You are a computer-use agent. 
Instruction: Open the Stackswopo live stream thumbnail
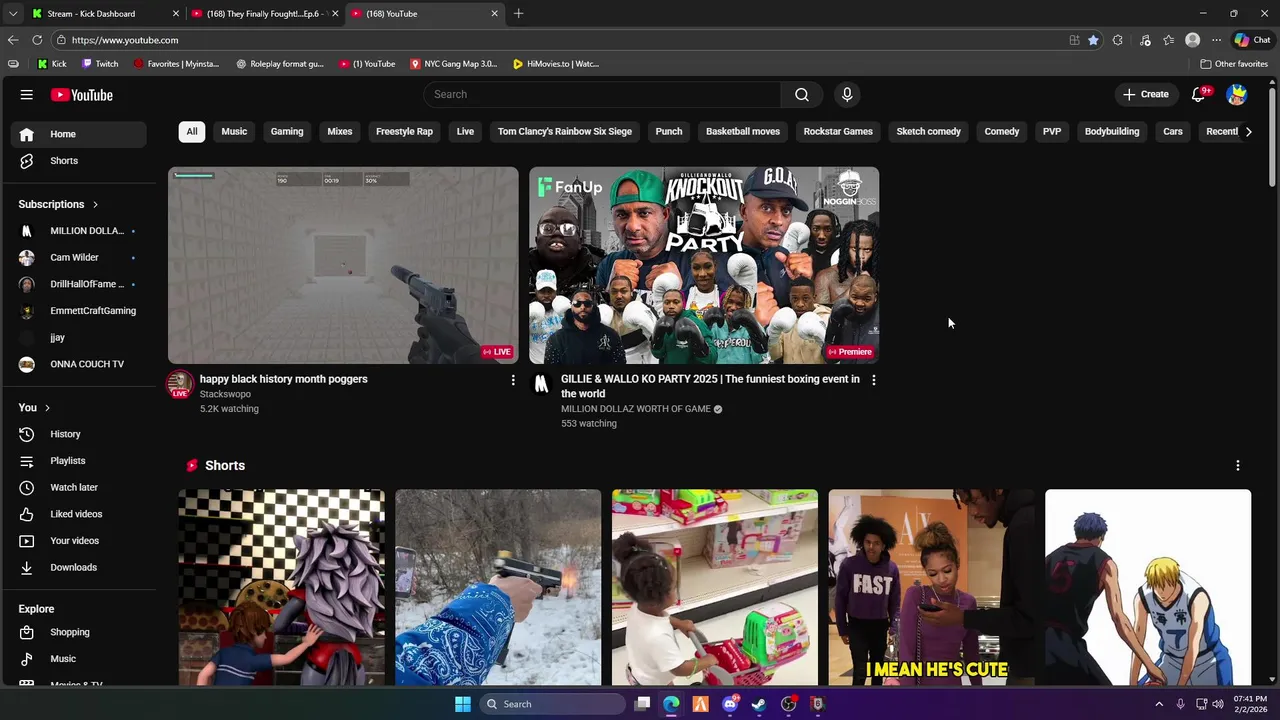(x=343, y=265)
